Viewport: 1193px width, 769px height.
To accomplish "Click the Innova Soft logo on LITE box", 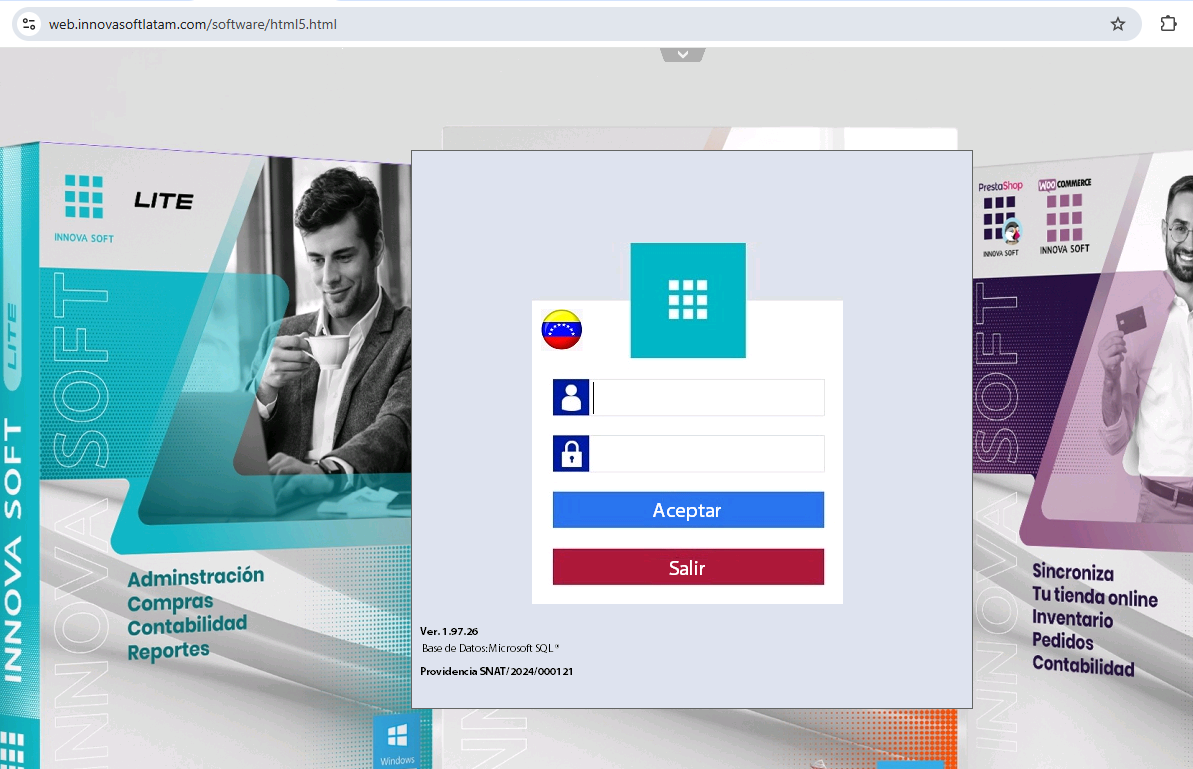I will [x=84, y=207].
